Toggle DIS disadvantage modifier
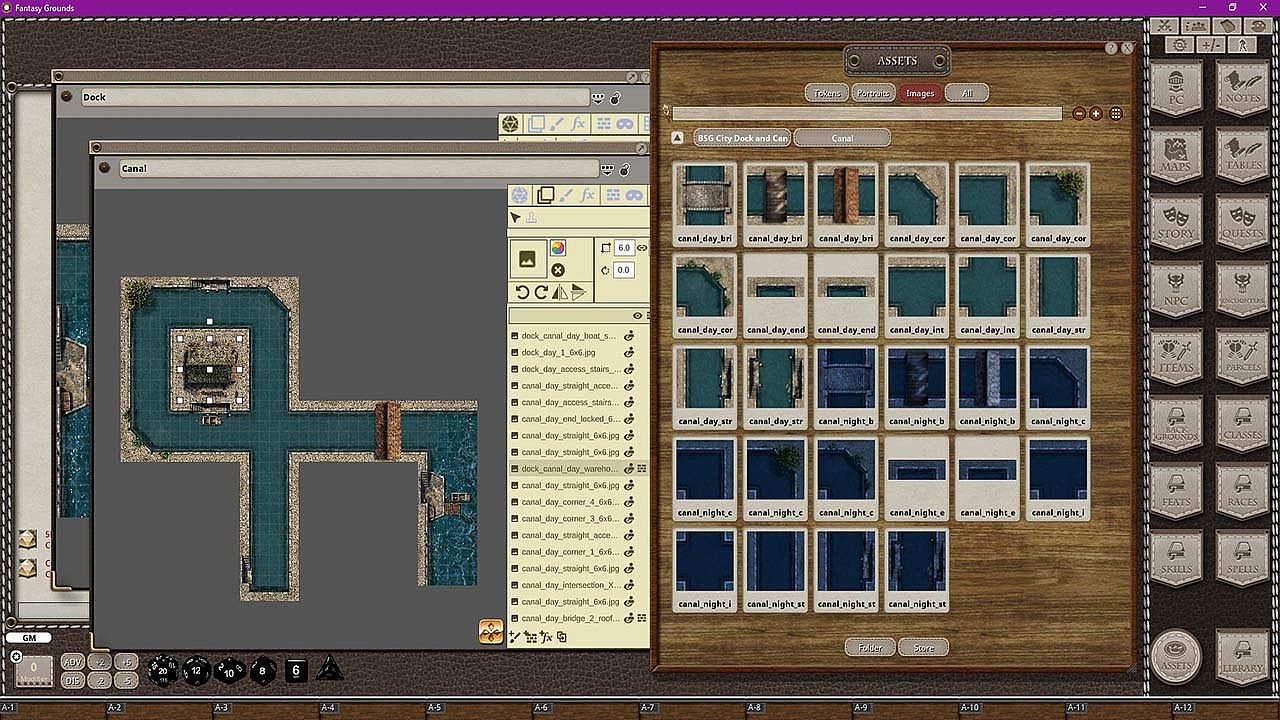The height and width of the screenshot is (720, 1280). coord(73,681)
